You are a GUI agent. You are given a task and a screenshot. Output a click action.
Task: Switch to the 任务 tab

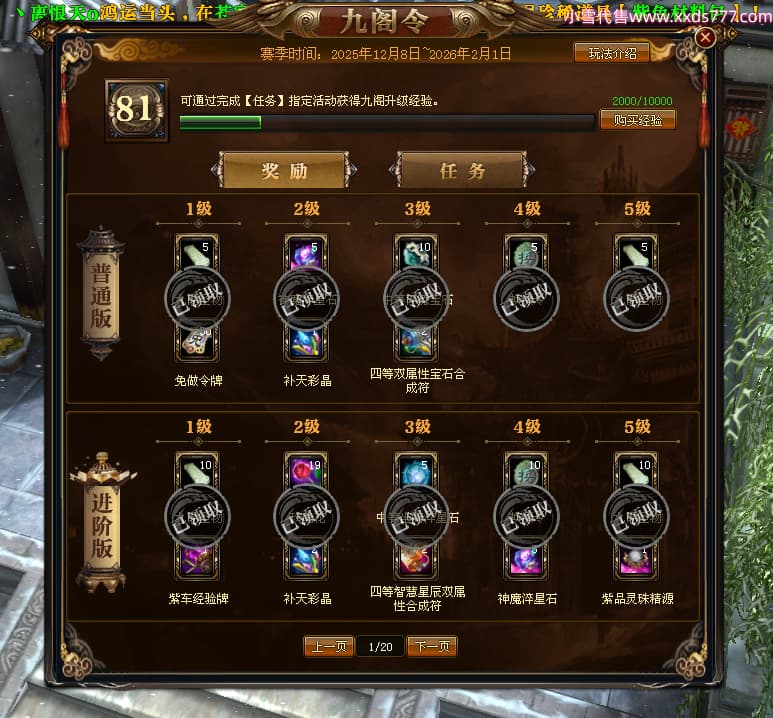click(462, 171)
